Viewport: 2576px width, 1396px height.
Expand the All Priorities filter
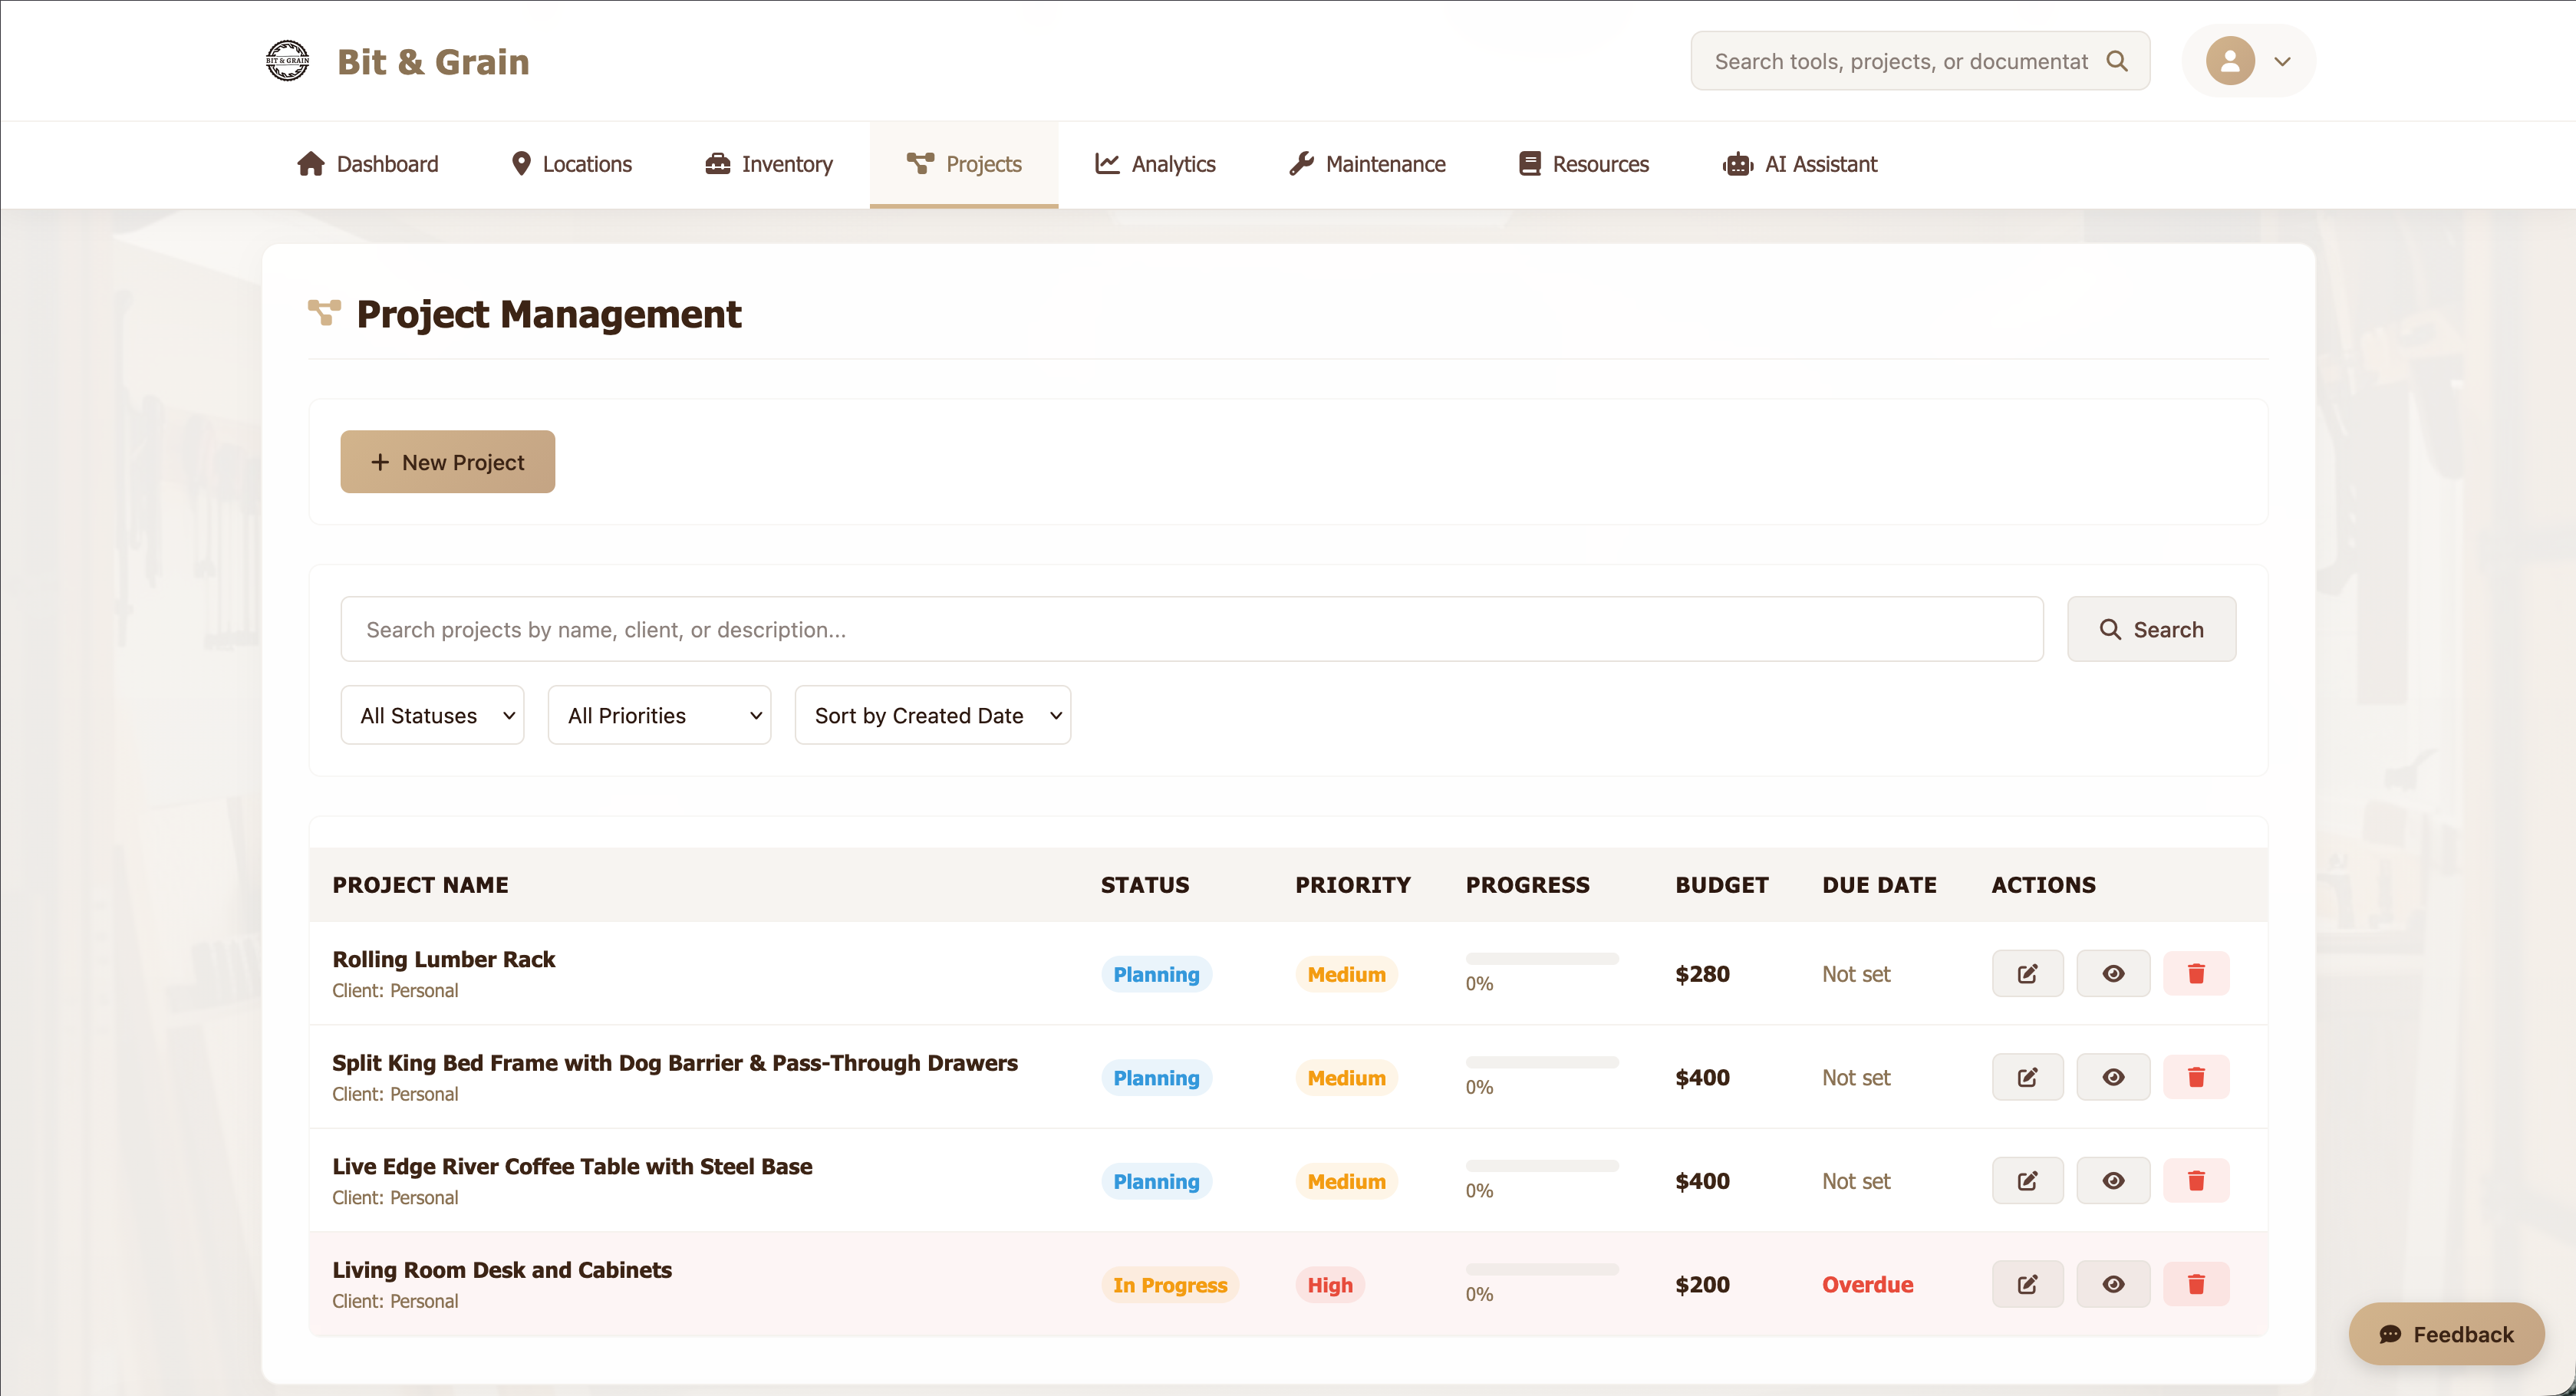point(659,715)
